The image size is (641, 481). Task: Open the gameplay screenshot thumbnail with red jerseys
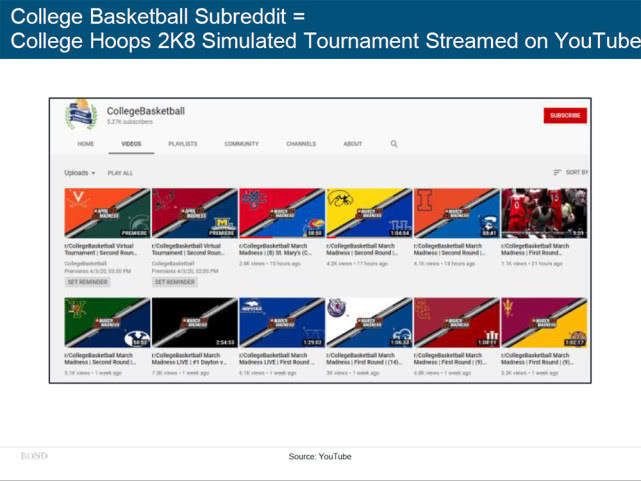click(544, 213)
